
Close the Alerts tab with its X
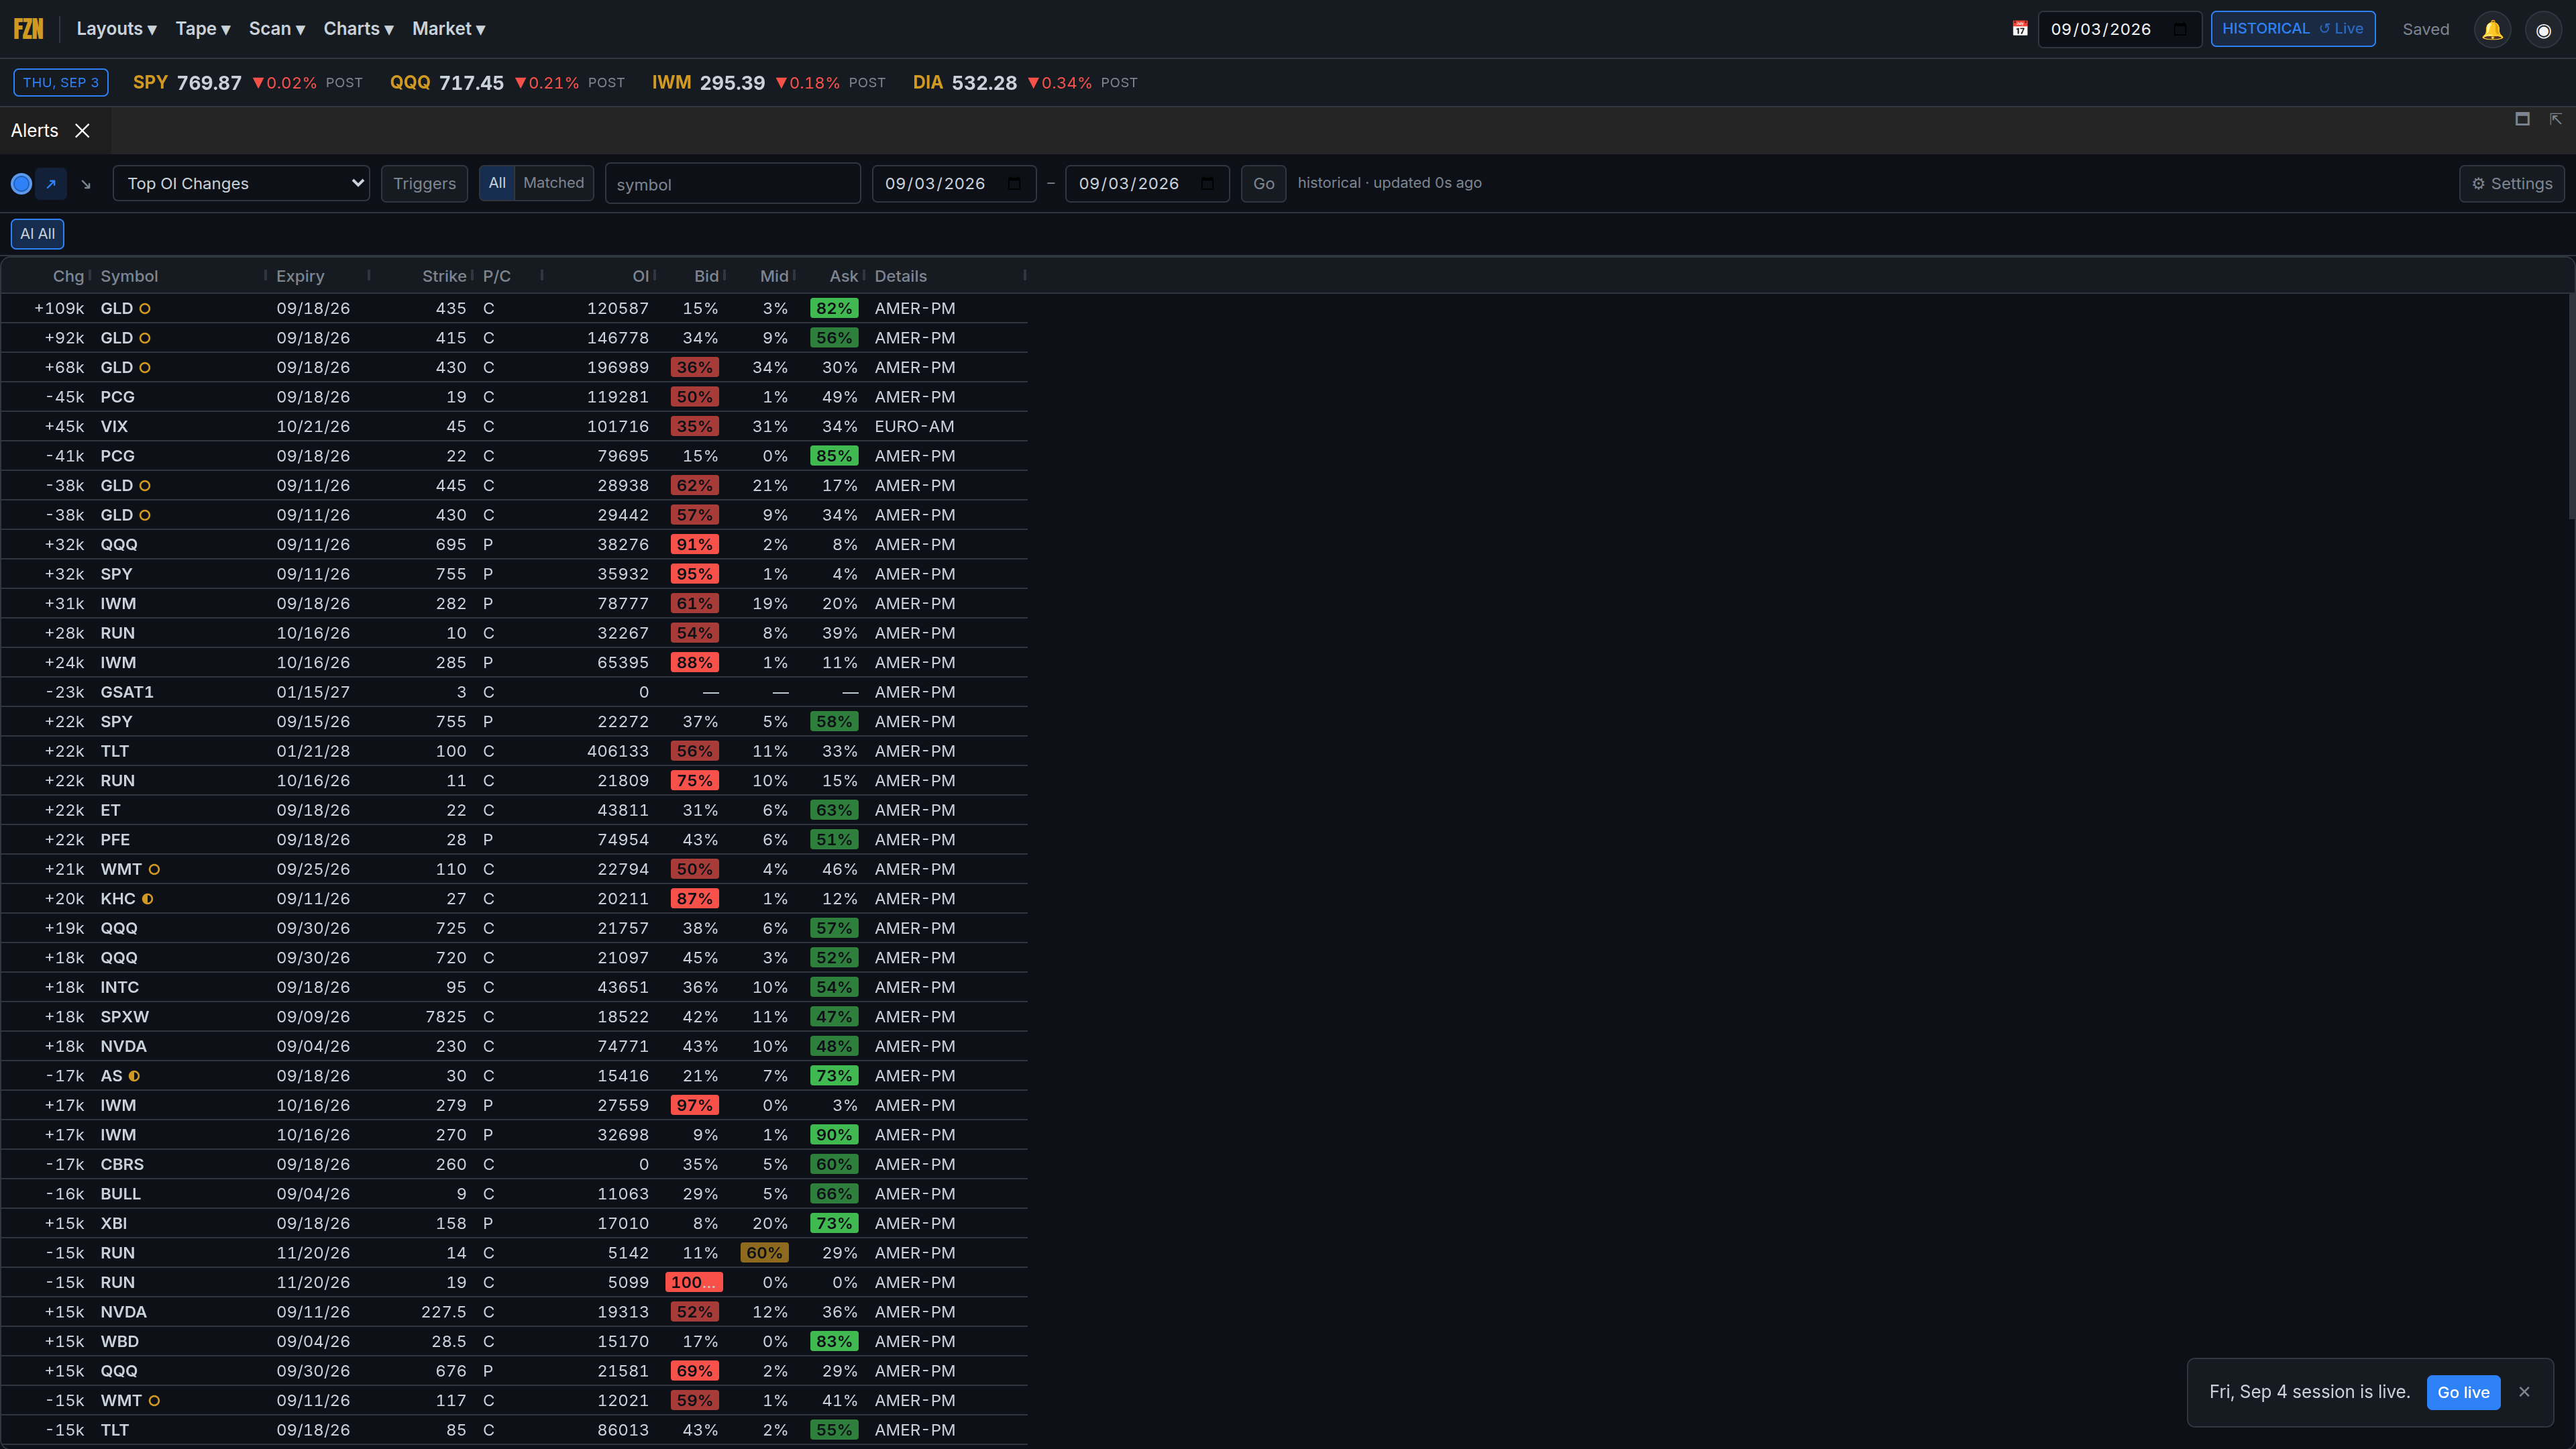(83, 131)
